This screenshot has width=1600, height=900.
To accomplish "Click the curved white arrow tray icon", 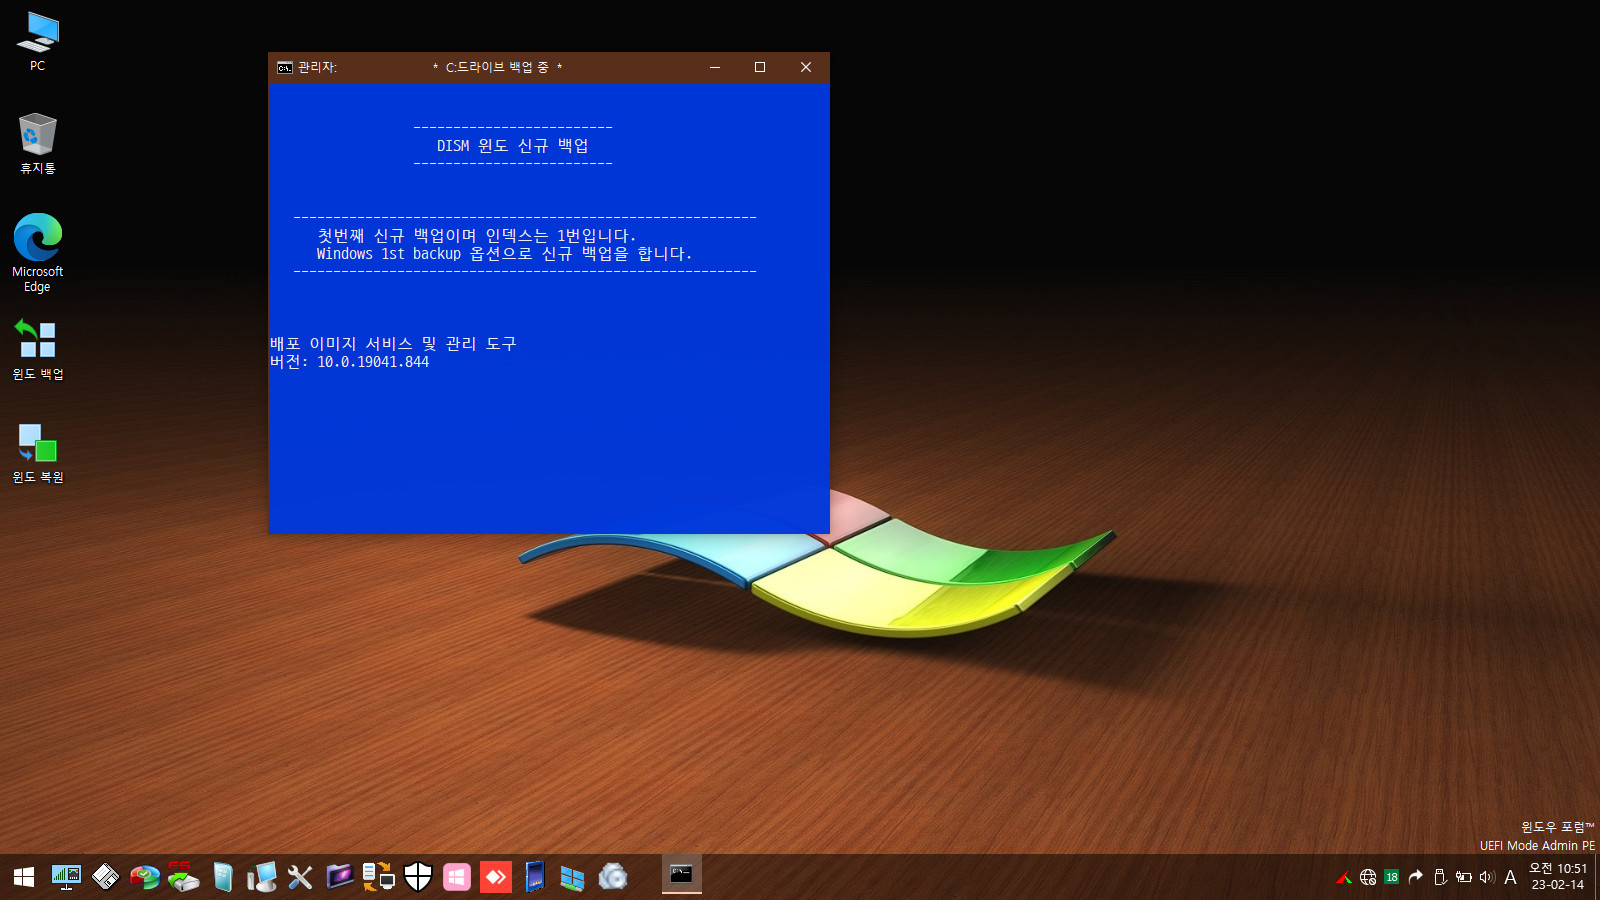I will click(1415, 877).
